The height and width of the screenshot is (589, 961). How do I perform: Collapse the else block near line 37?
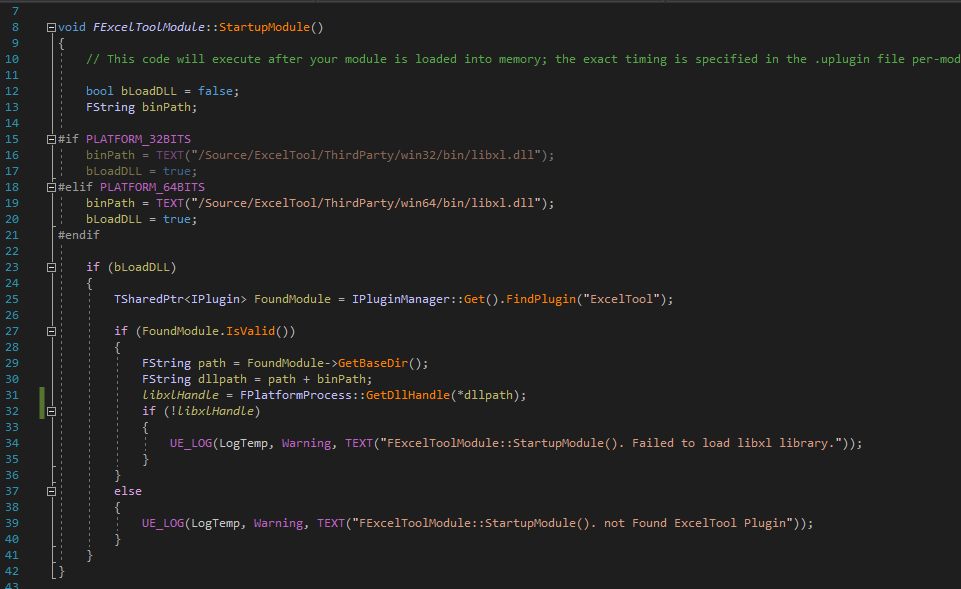(50, 490)
